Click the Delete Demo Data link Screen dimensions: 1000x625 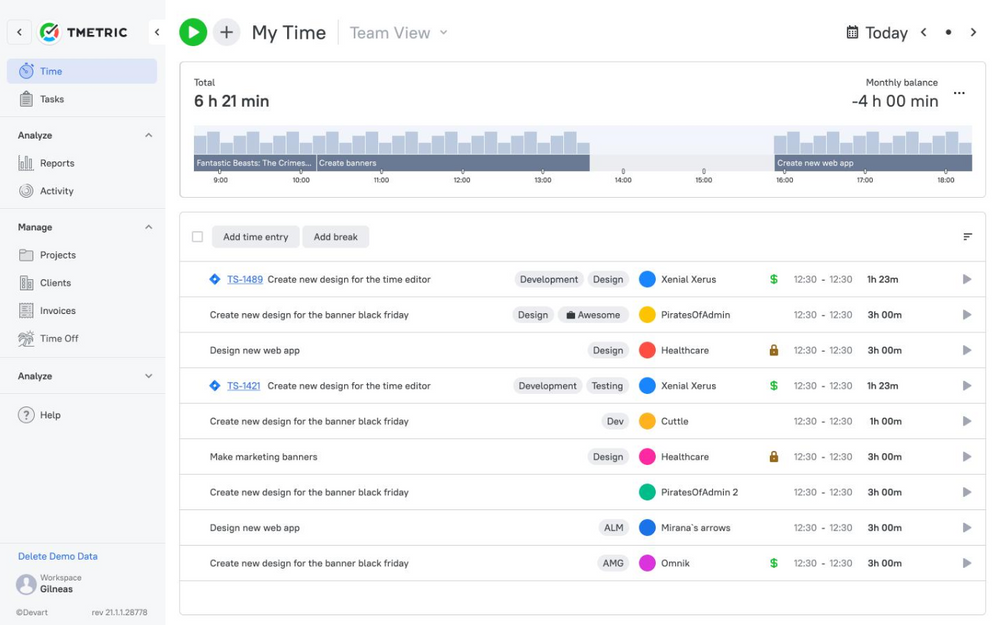(x=57, y=556)
